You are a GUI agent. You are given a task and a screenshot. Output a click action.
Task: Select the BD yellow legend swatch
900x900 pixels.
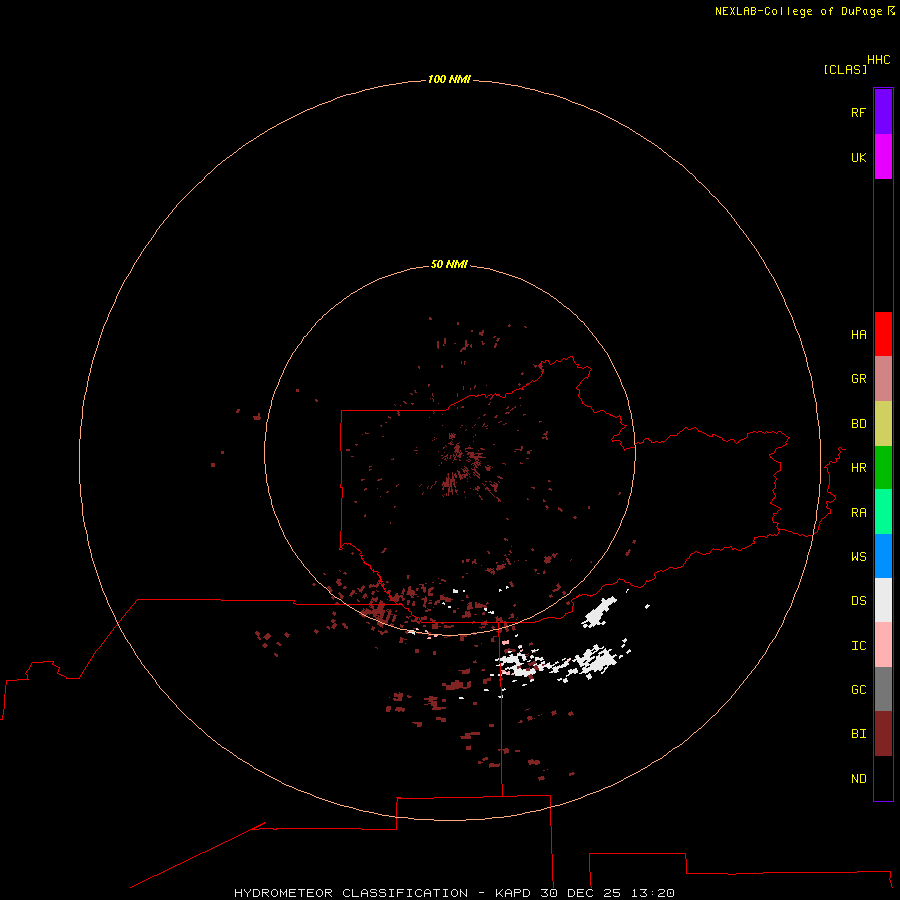883,423
